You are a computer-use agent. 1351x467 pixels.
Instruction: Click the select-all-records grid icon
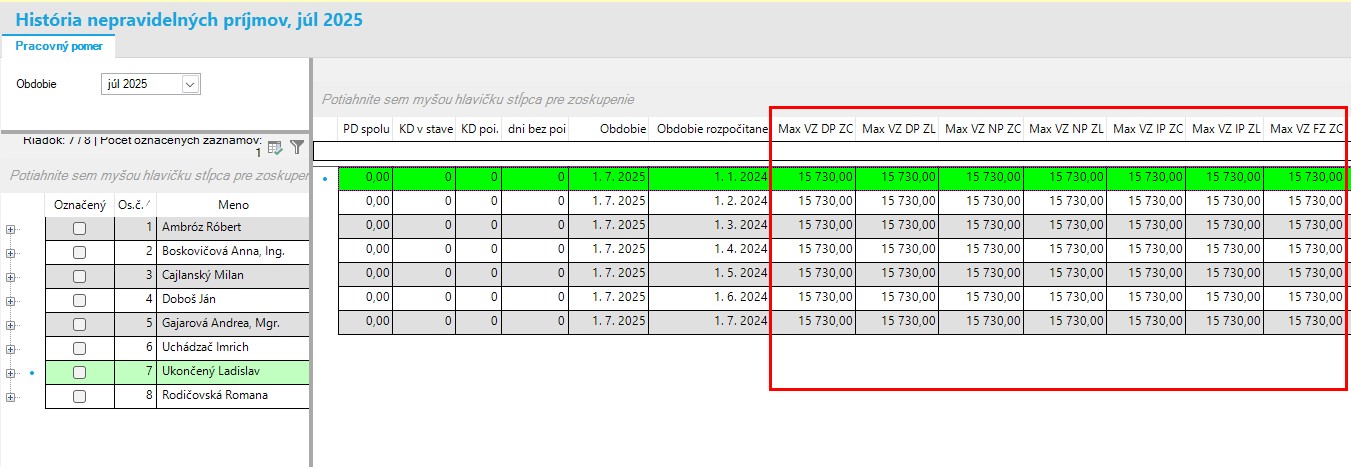[276, 148]
